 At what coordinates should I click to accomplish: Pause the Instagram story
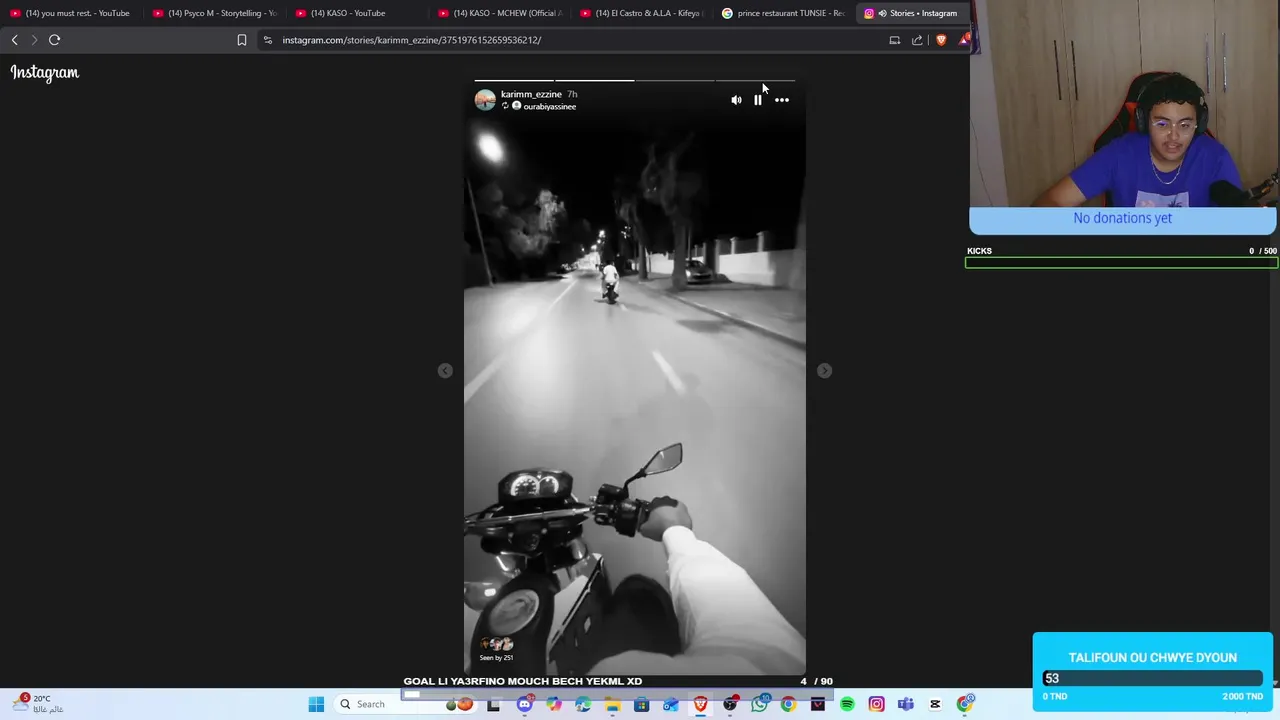[758, 100]
